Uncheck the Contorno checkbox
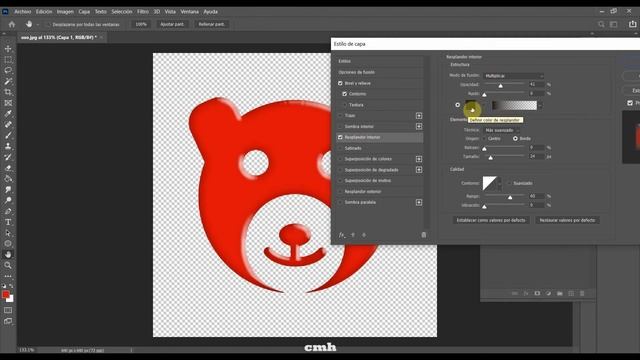 [344, 94]
